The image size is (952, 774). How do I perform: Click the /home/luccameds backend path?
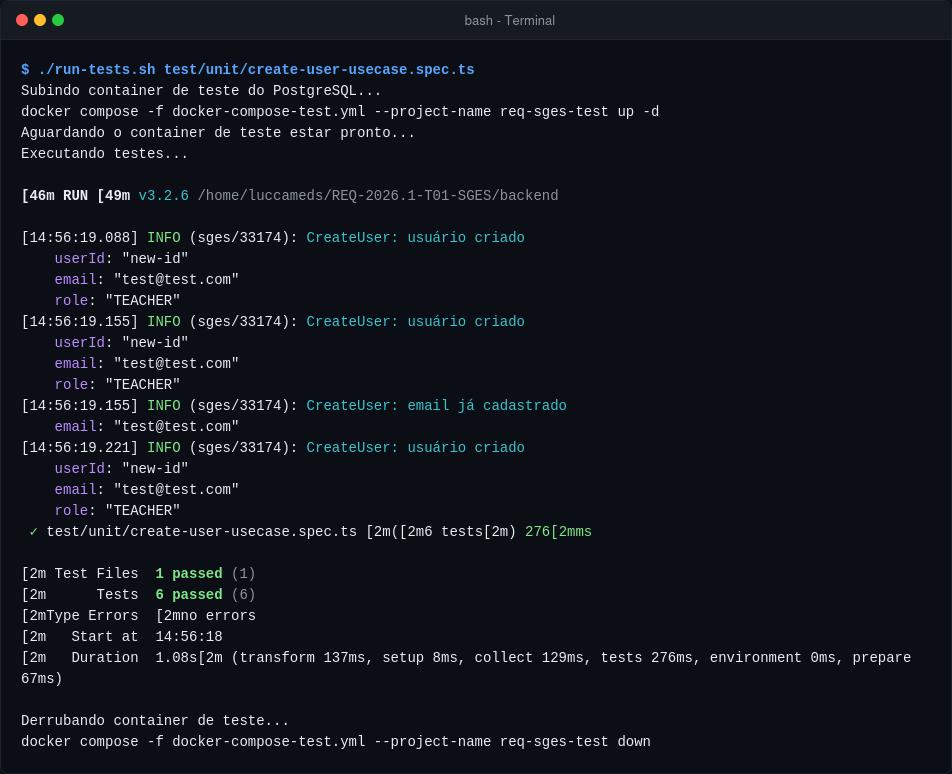378,195
